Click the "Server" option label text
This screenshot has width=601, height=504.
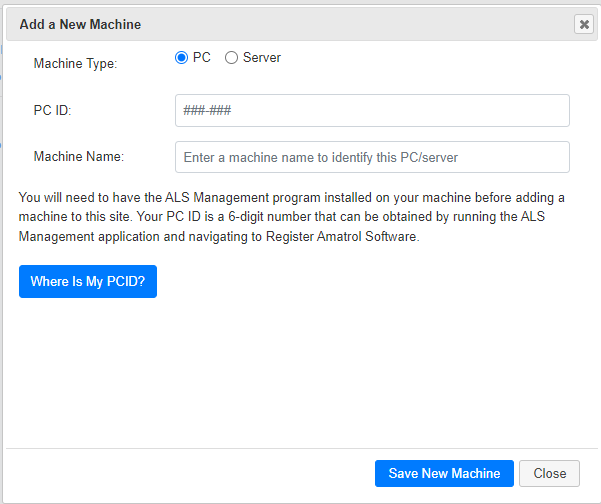click(x=262, y=57)
